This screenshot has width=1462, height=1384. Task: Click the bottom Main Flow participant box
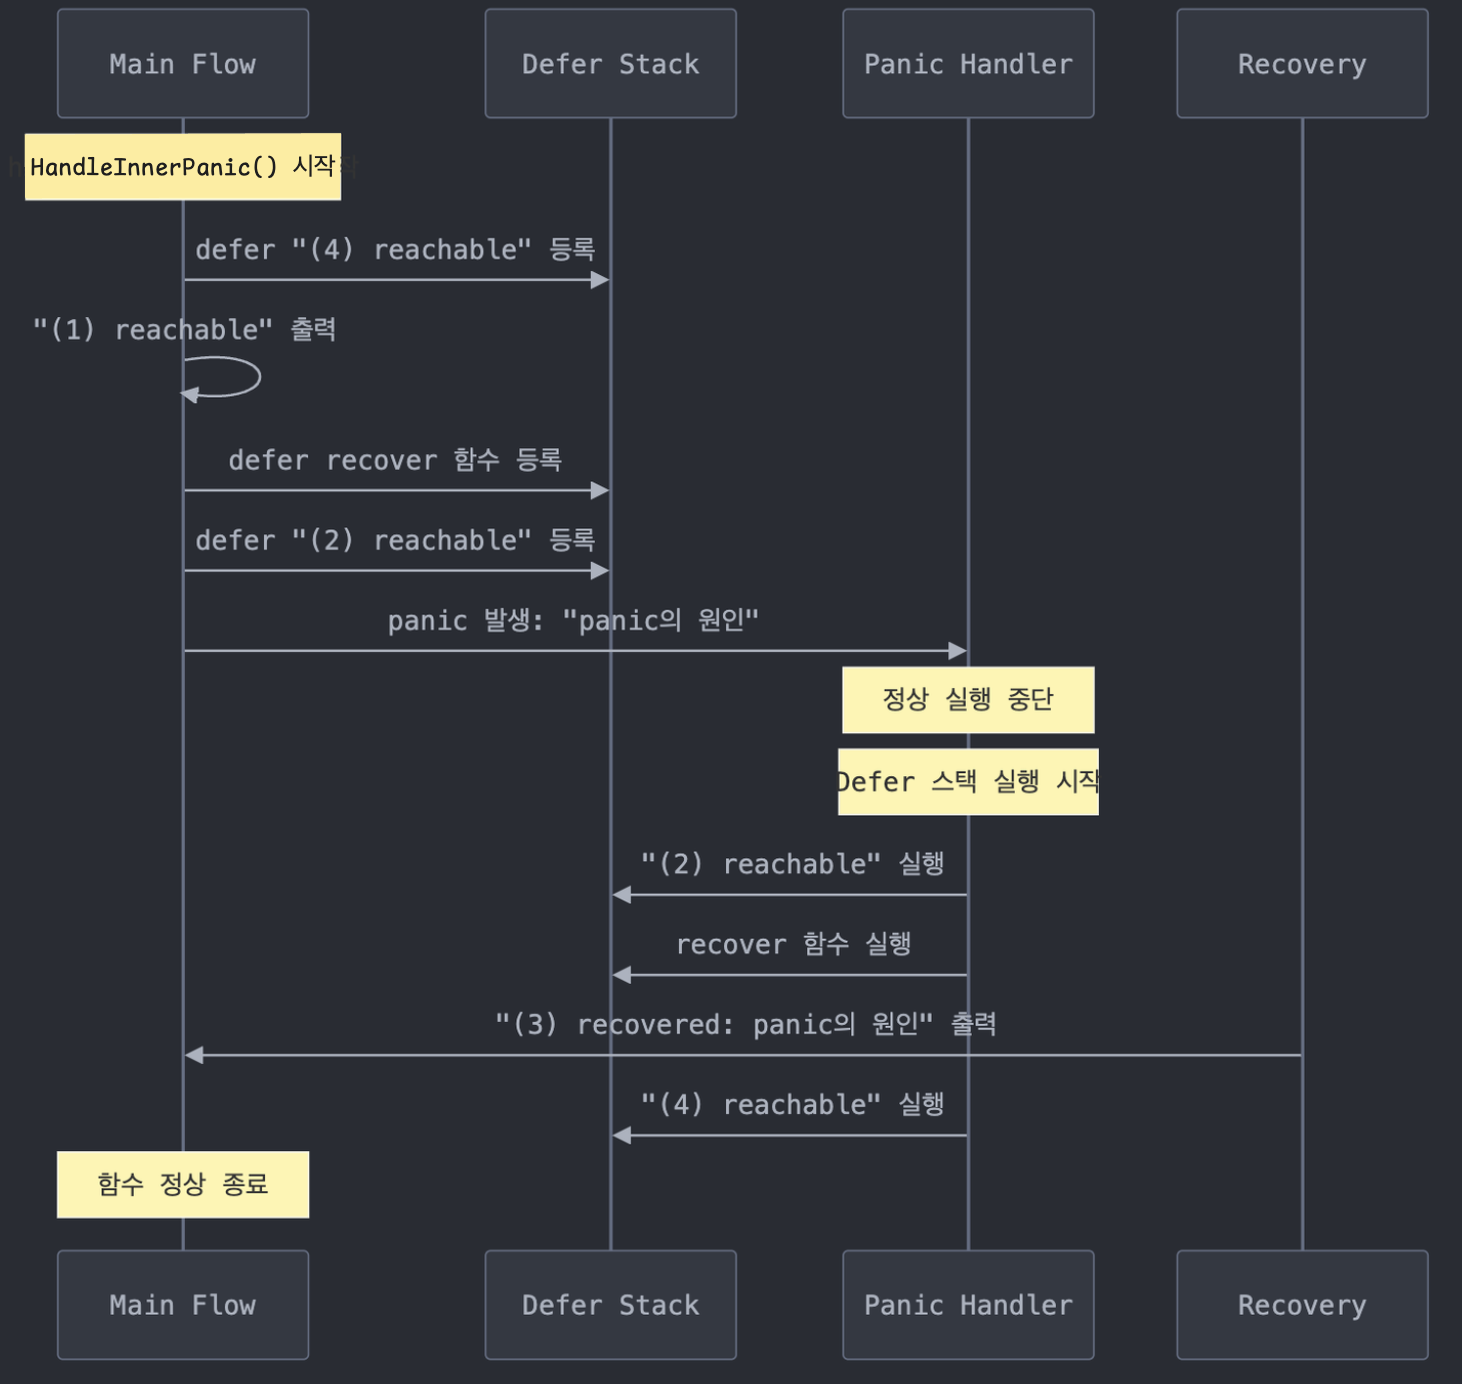pos(182,1304)
